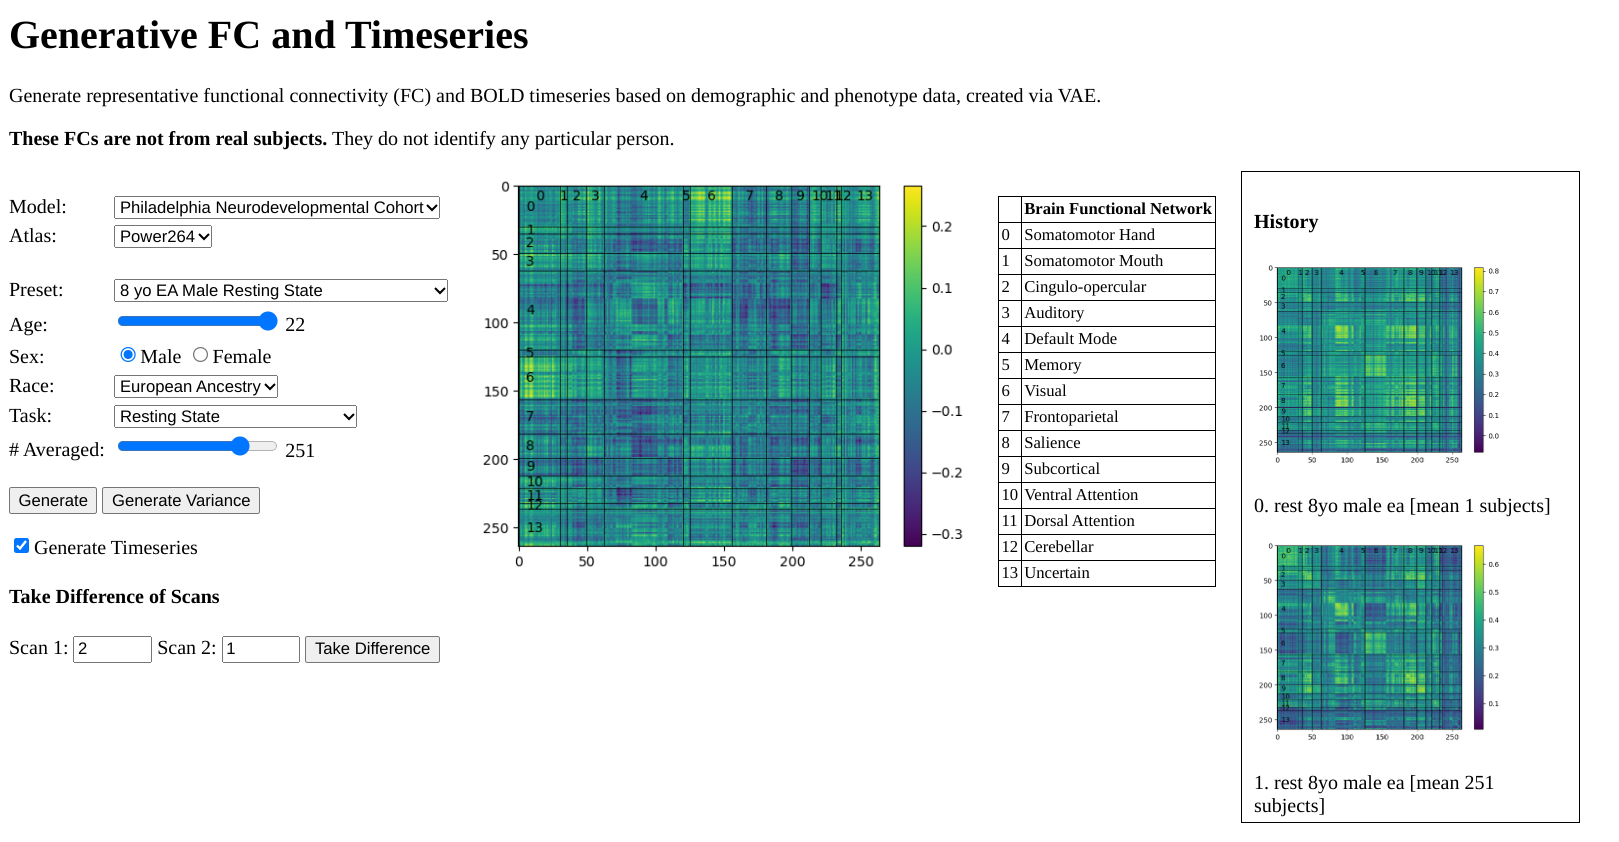The width and height of the screenshot is (1619, 842).
Task: Expand the Atlas Power264 dropdown
Action: tap(163, 236)
